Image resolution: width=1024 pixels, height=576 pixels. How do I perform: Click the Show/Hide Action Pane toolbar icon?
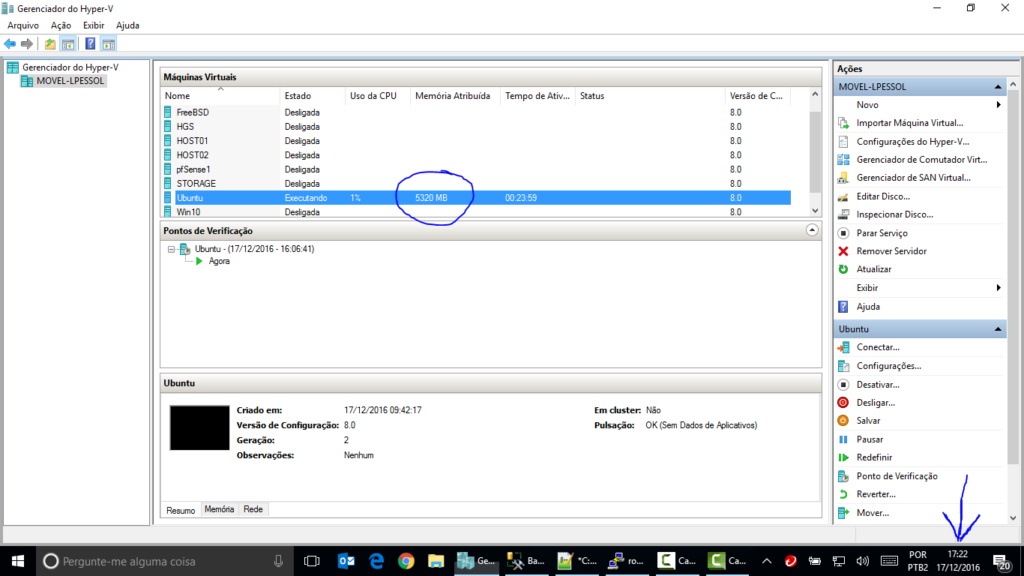coord(108,44)
